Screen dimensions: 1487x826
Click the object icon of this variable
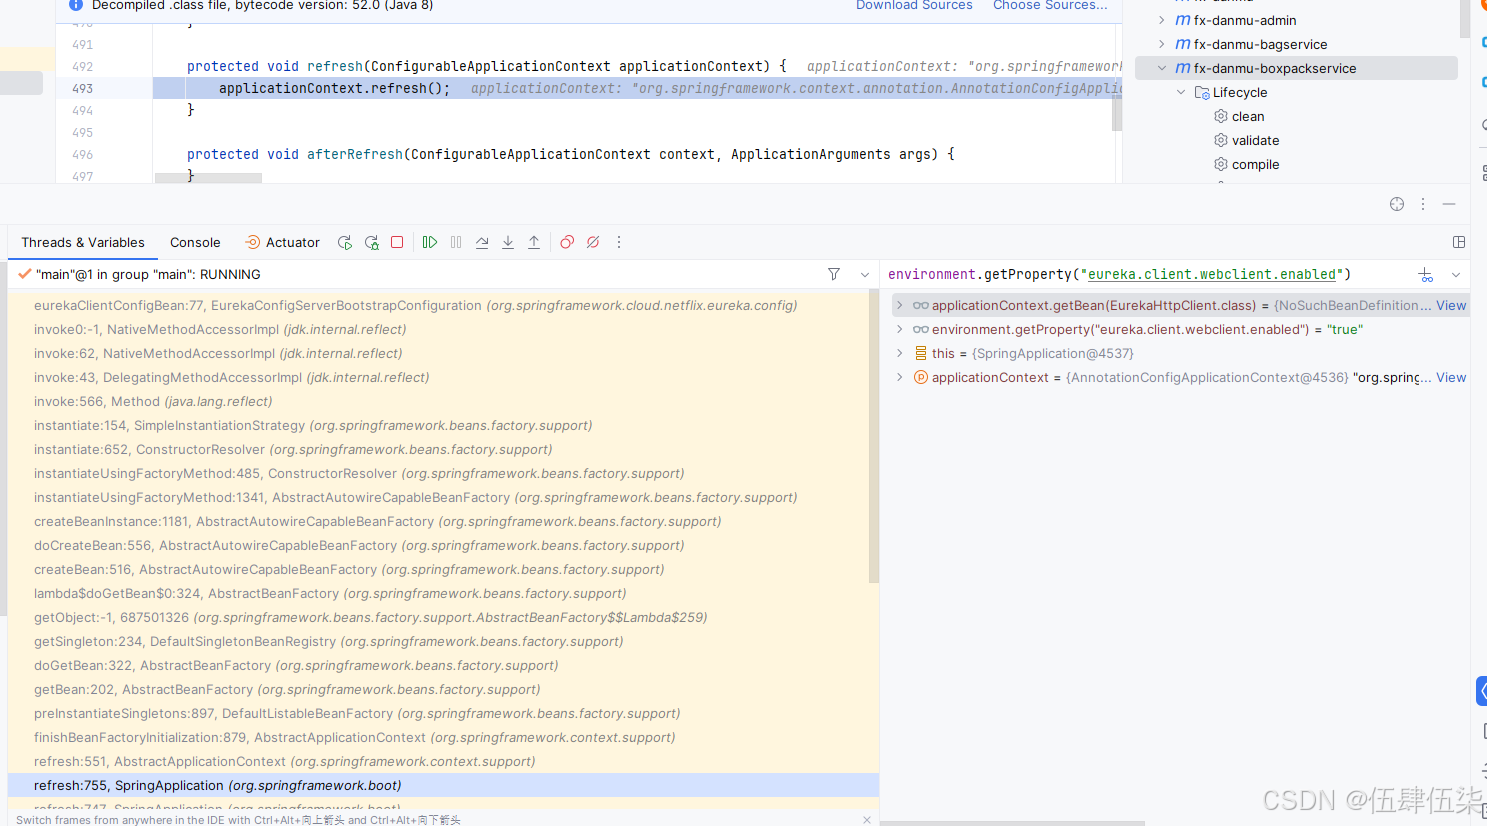(920, 353)
